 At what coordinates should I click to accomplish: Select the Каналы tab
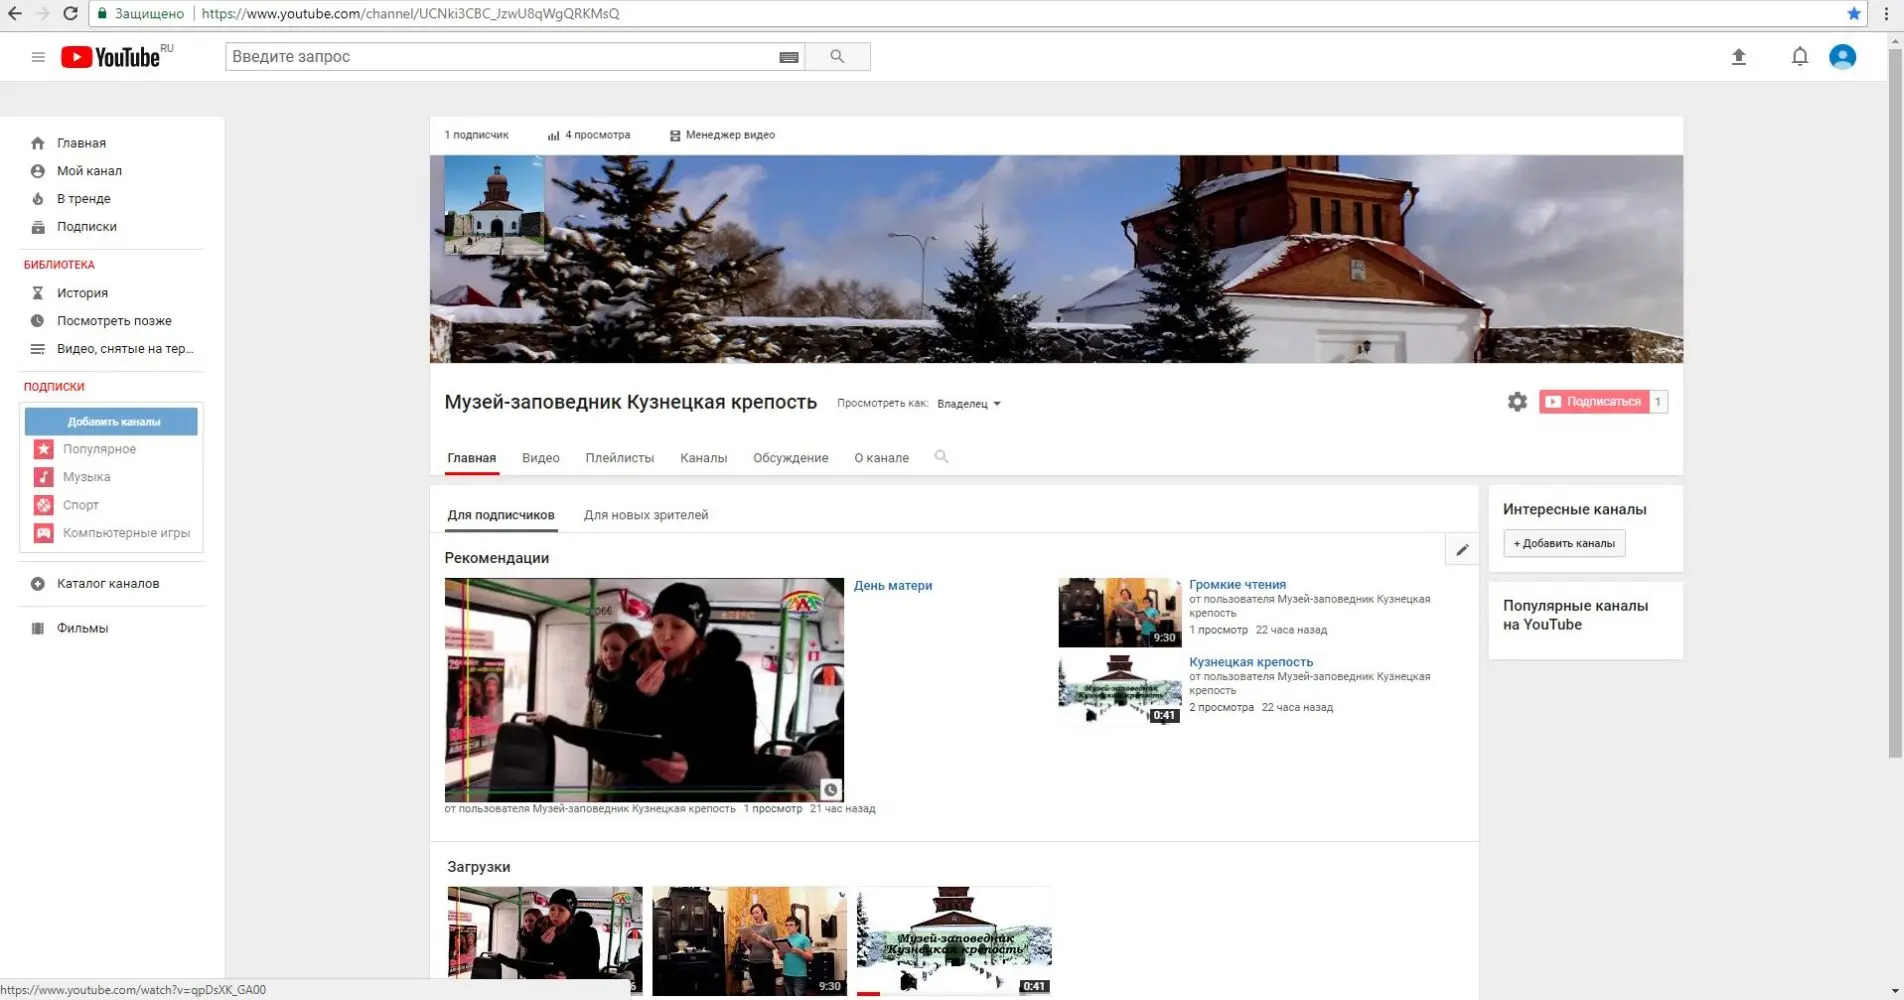click(x=703, y=458)
